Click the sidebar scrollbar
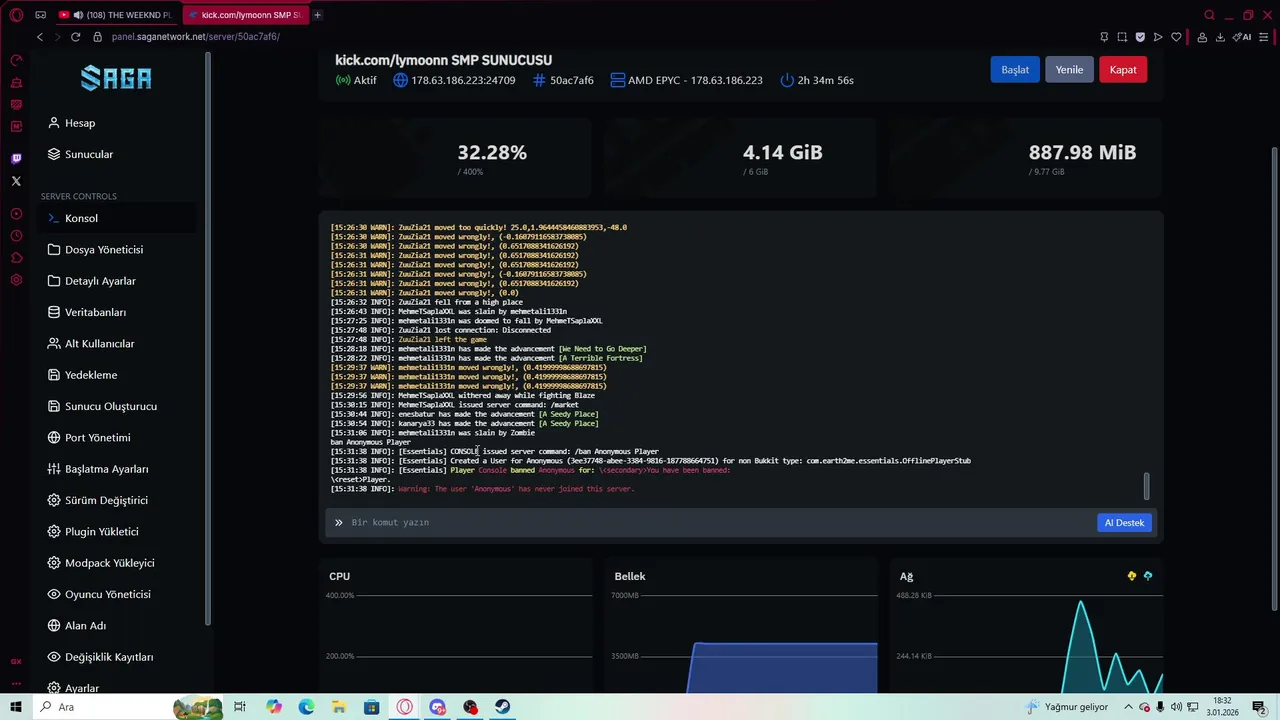The image size is (1280, 720). (208, 338)
